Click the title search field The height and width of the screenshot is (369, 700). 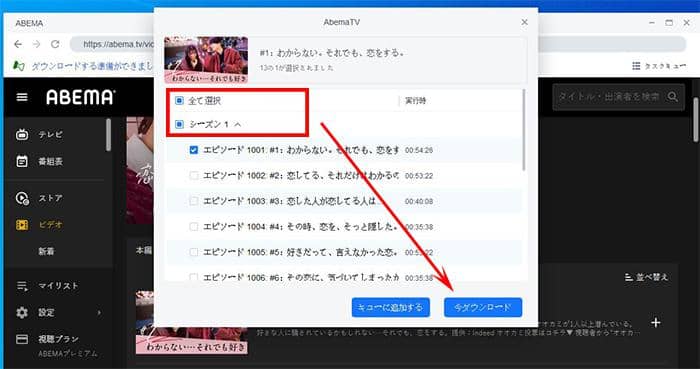click(618, 97)
